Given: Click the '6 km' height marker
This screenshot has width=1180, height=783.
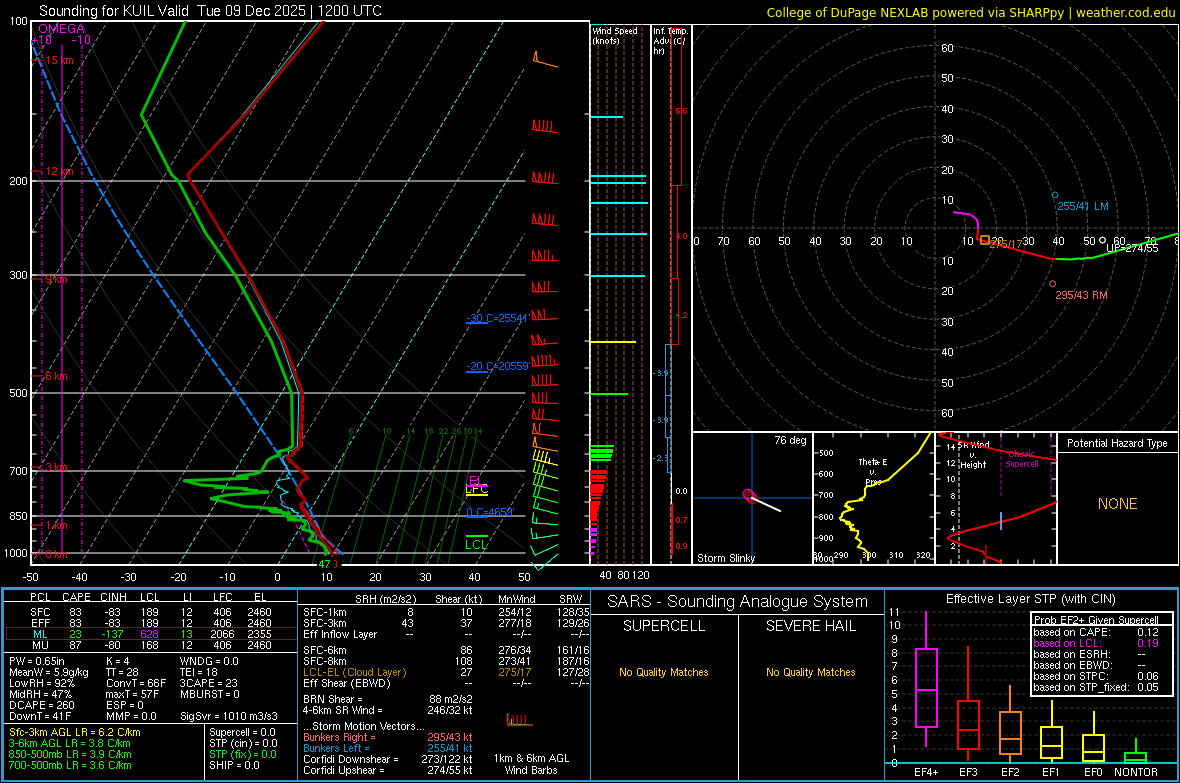Looking at the screenshot, I should tap(56, 376).
